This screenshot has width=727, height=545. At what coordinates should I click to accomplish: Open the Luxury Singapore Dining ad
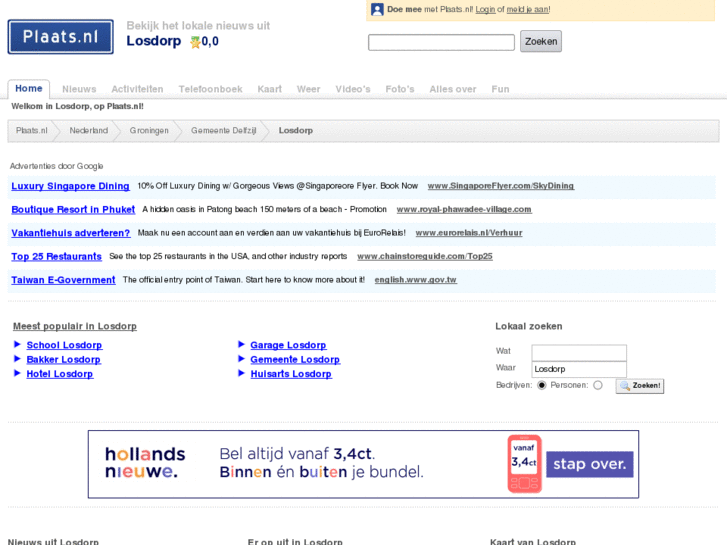tap(70, 186)
